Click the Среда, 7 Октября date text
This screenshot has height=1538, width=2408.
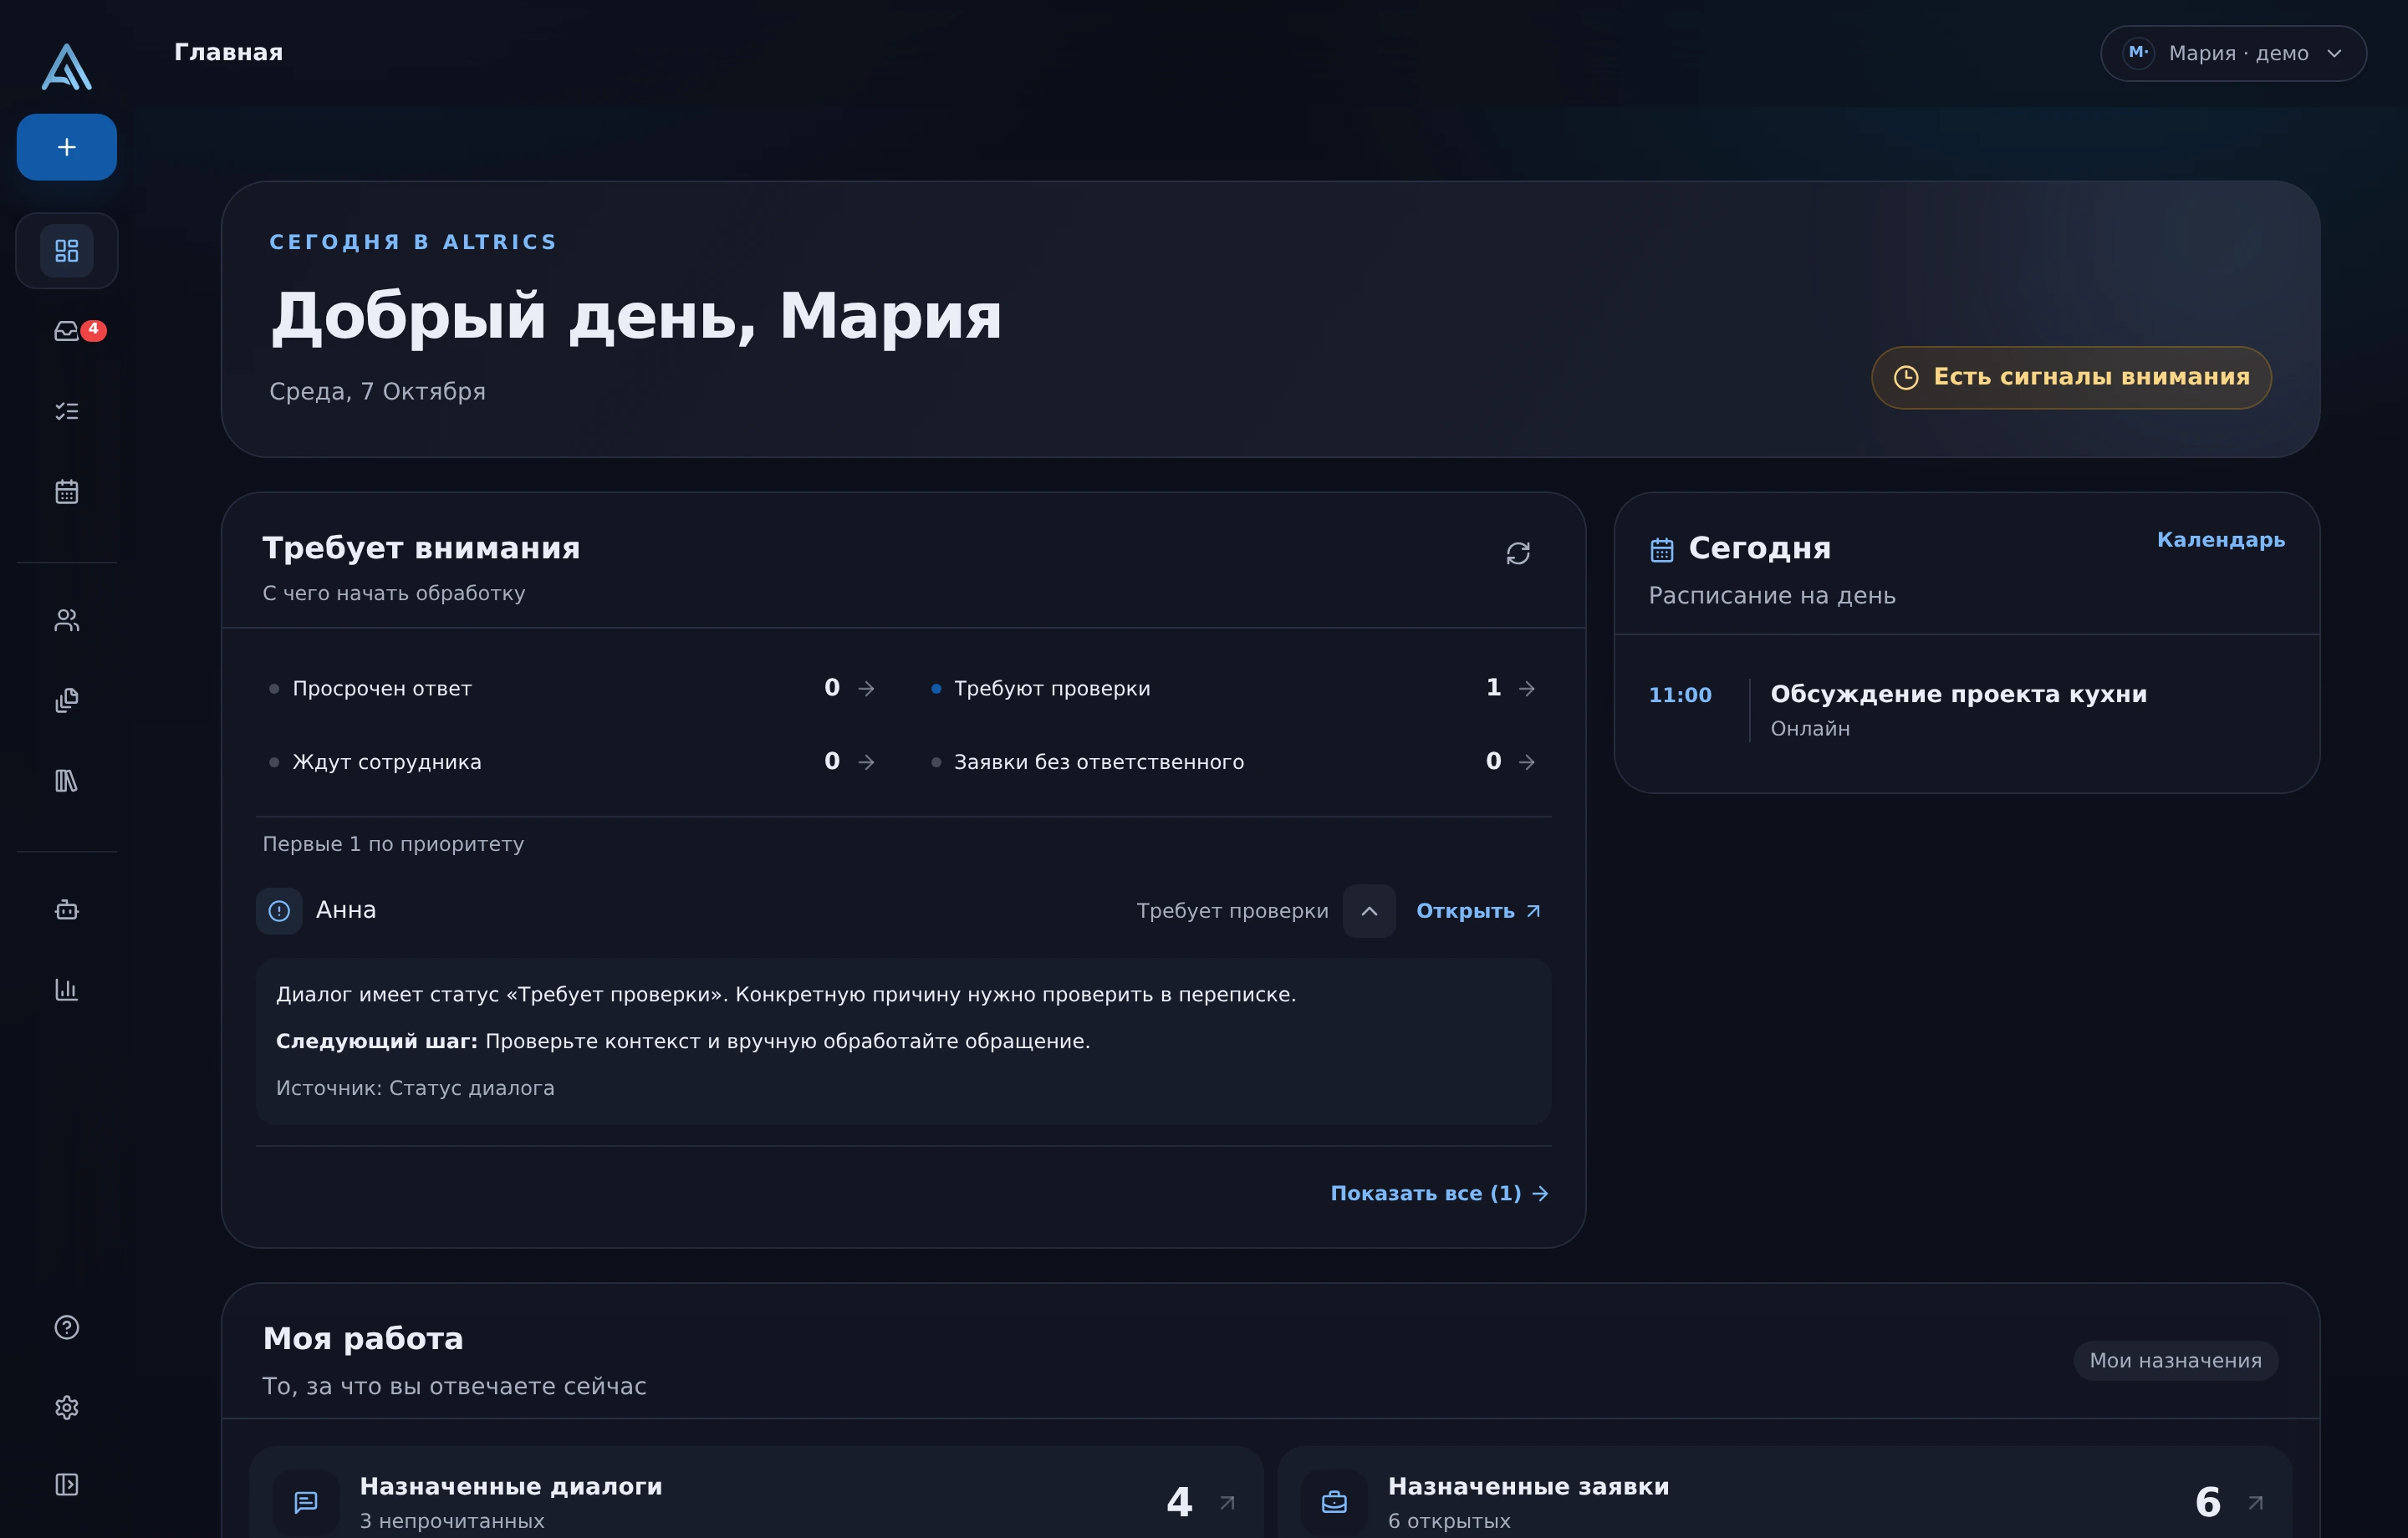377,391
